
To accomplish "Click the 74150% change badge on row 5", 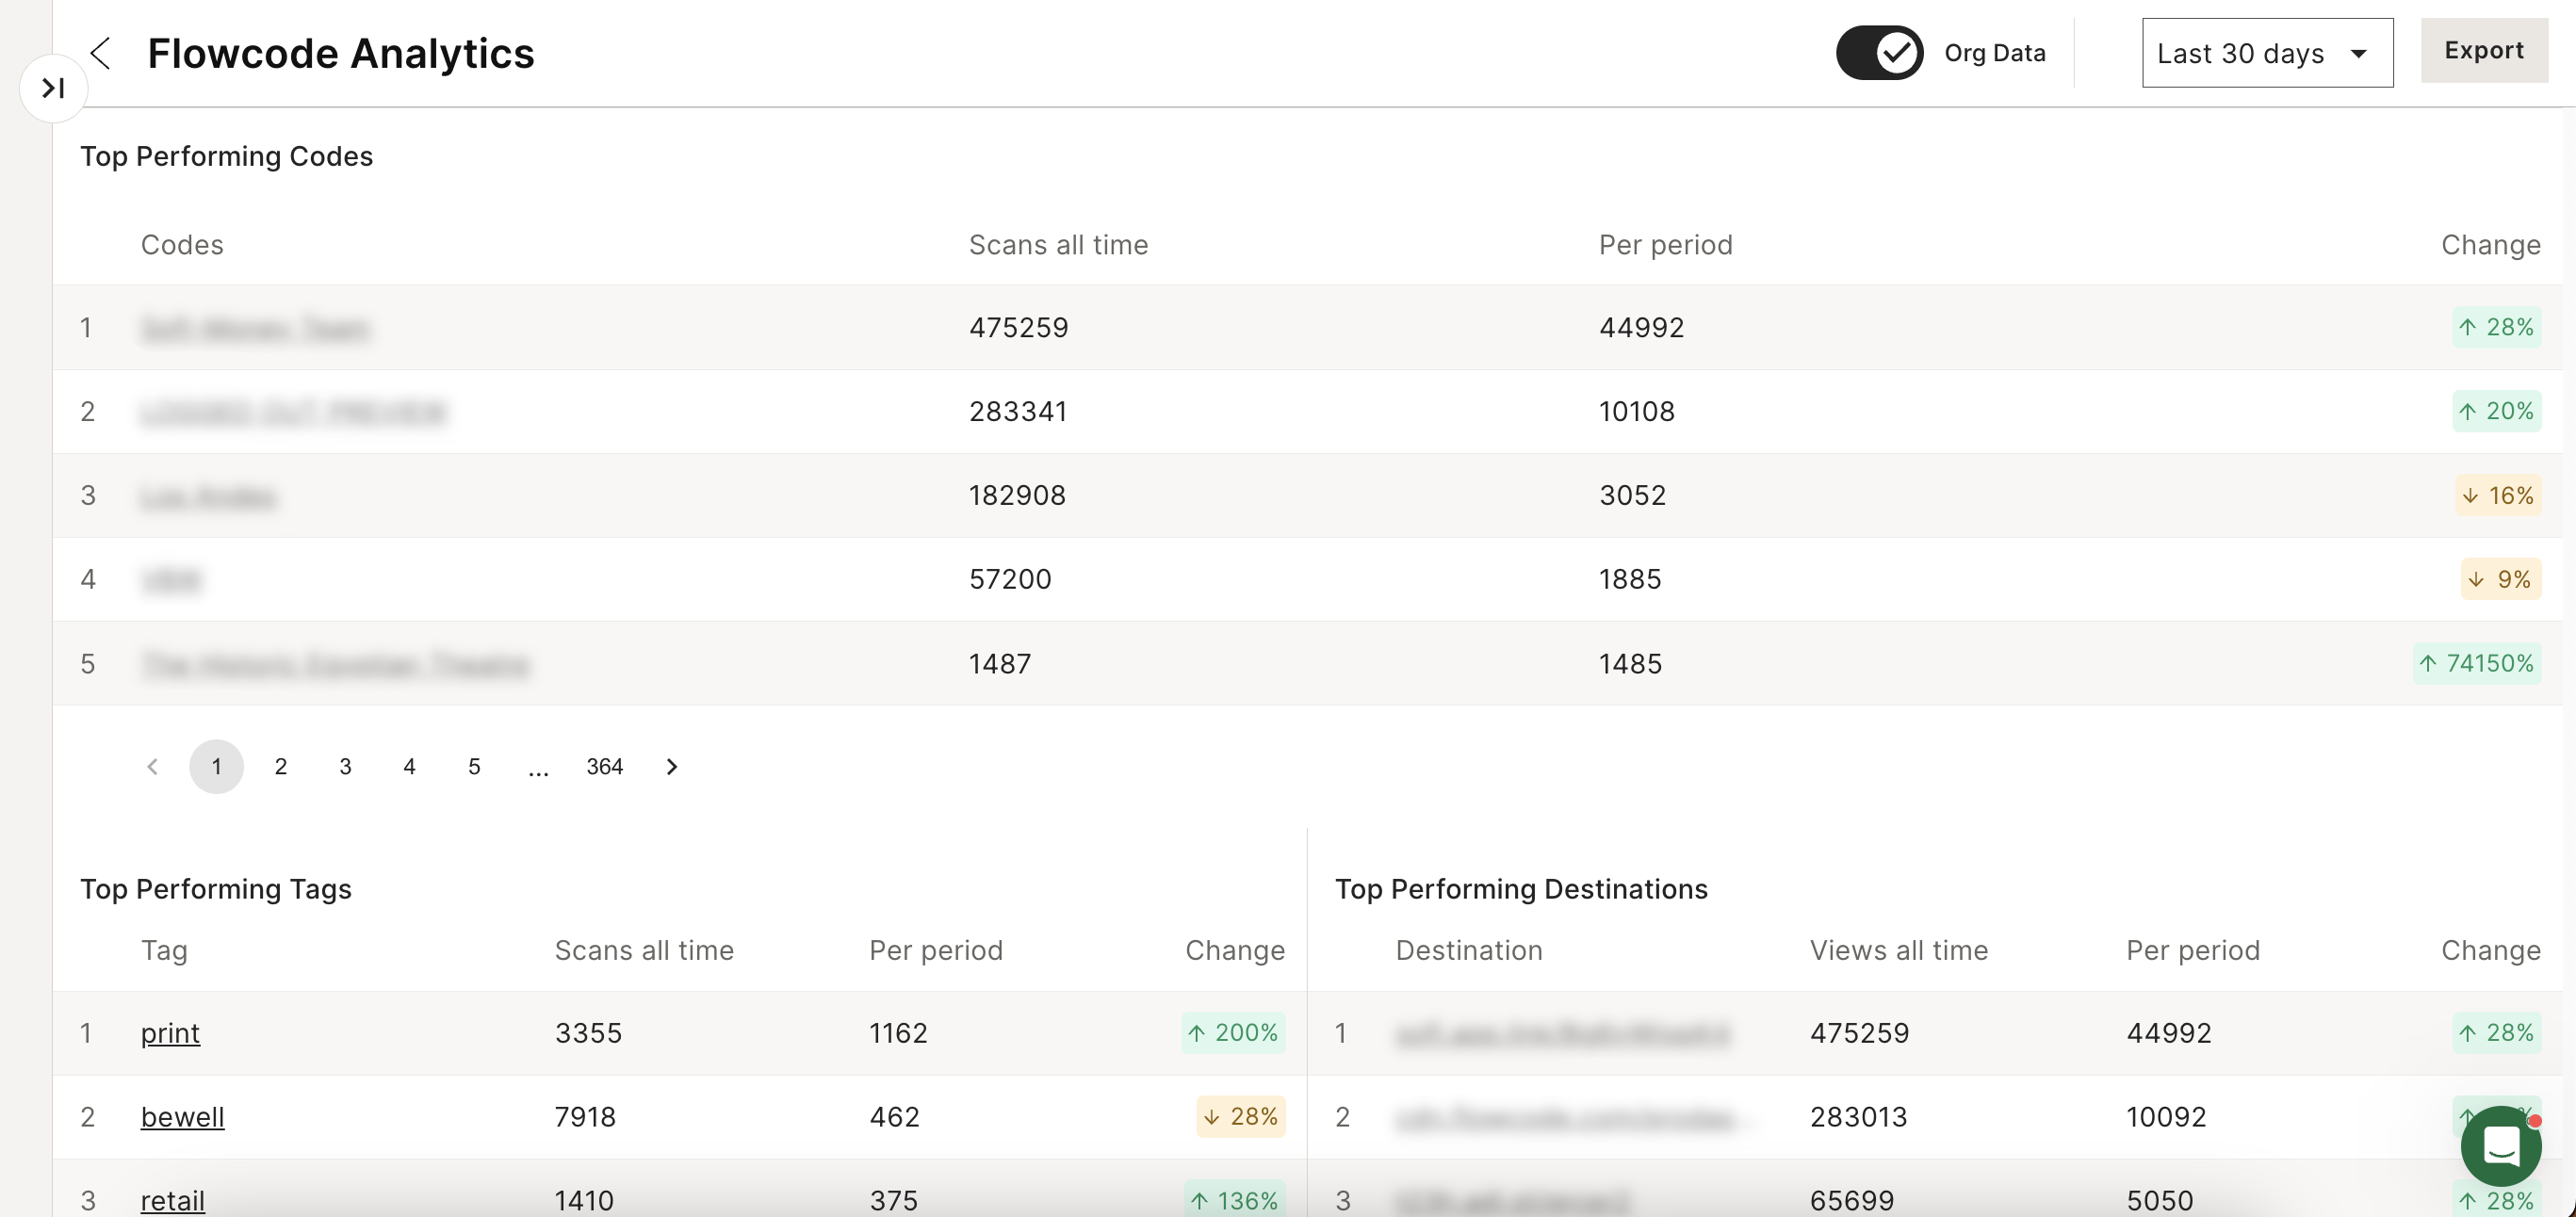I will 2476,663.
